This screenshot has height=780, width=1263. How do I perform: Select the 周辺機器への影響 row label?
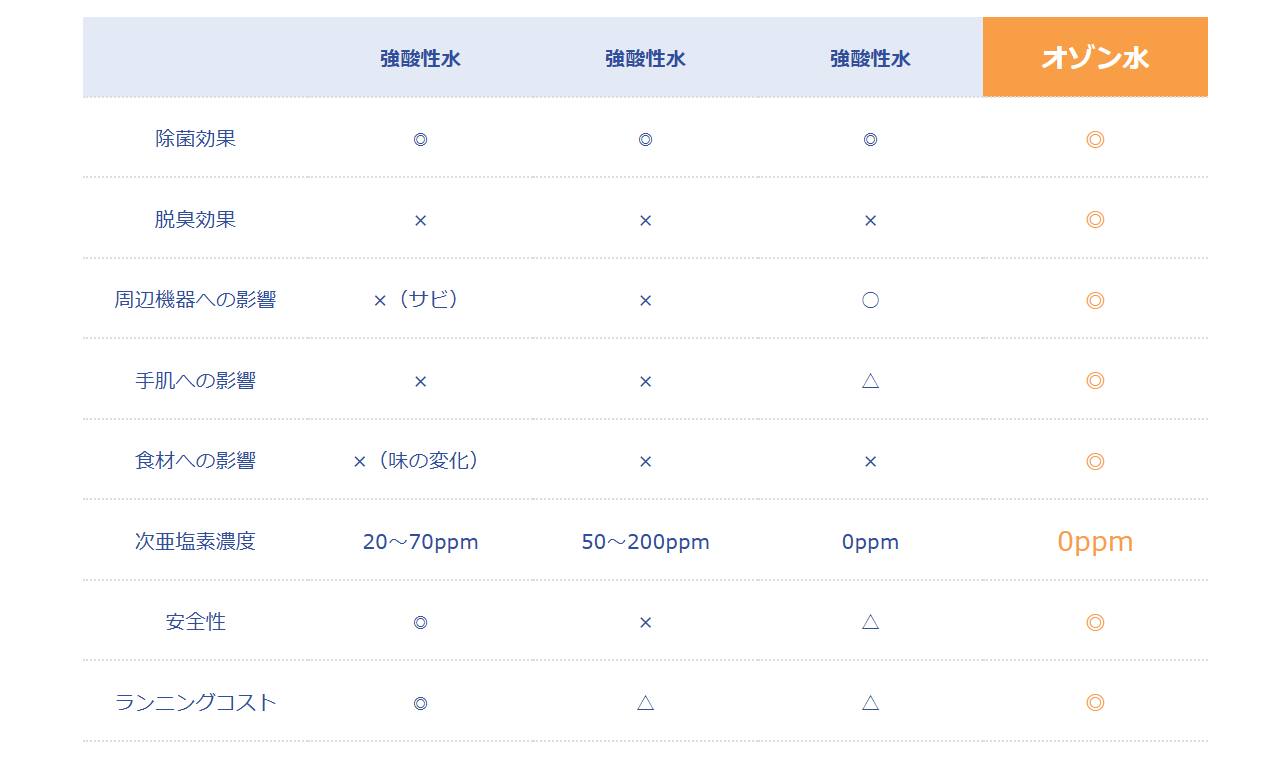196,300
